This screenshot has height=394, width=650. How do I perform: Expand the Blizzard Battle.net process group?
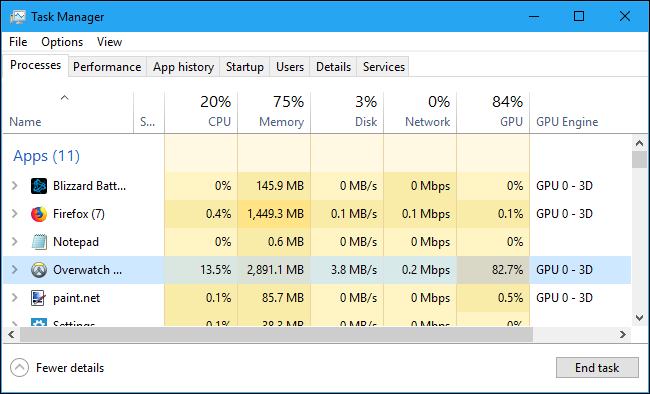pos(15,186)
